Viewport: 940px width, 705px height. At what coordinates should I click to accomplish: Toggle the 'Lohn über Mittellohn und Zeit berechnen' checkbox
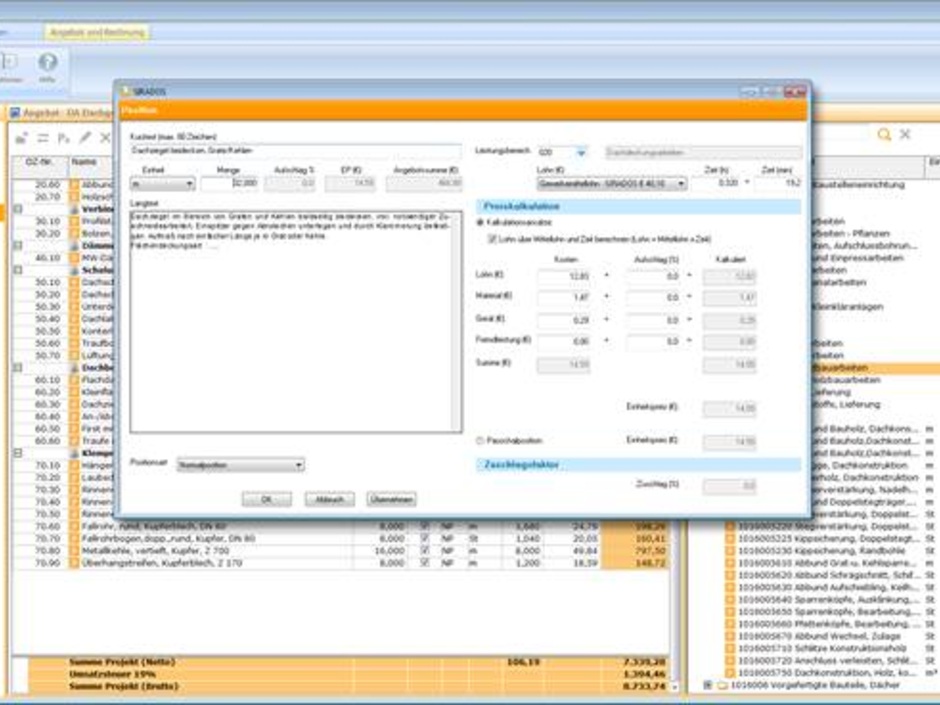click(492, 240)
